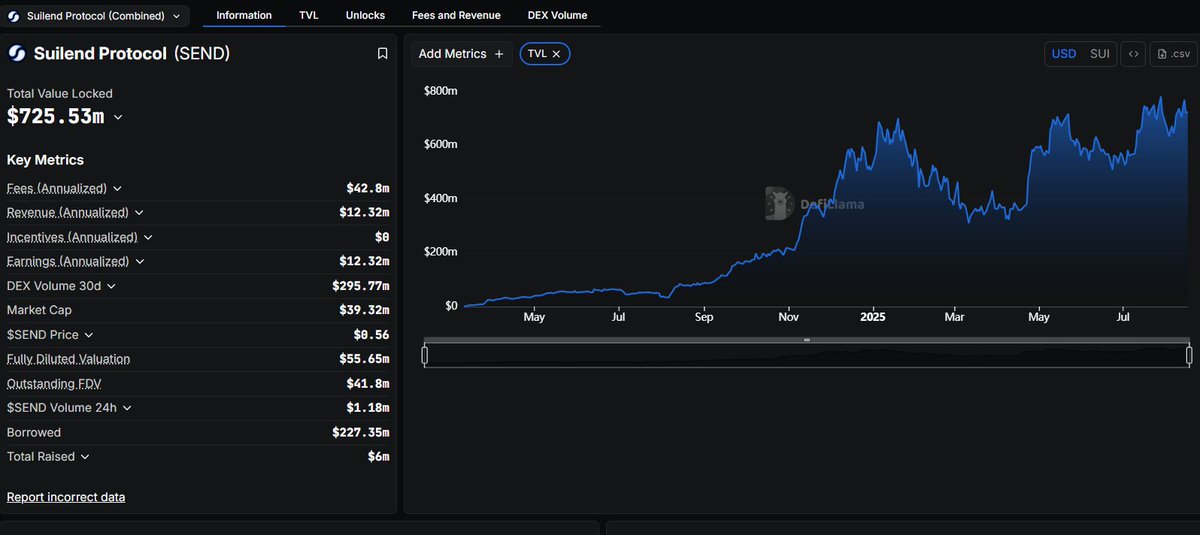Click the Key Metrics heading
This screenshot has width=1200, height=535.
pyautogui.click(x=45, y=160)
